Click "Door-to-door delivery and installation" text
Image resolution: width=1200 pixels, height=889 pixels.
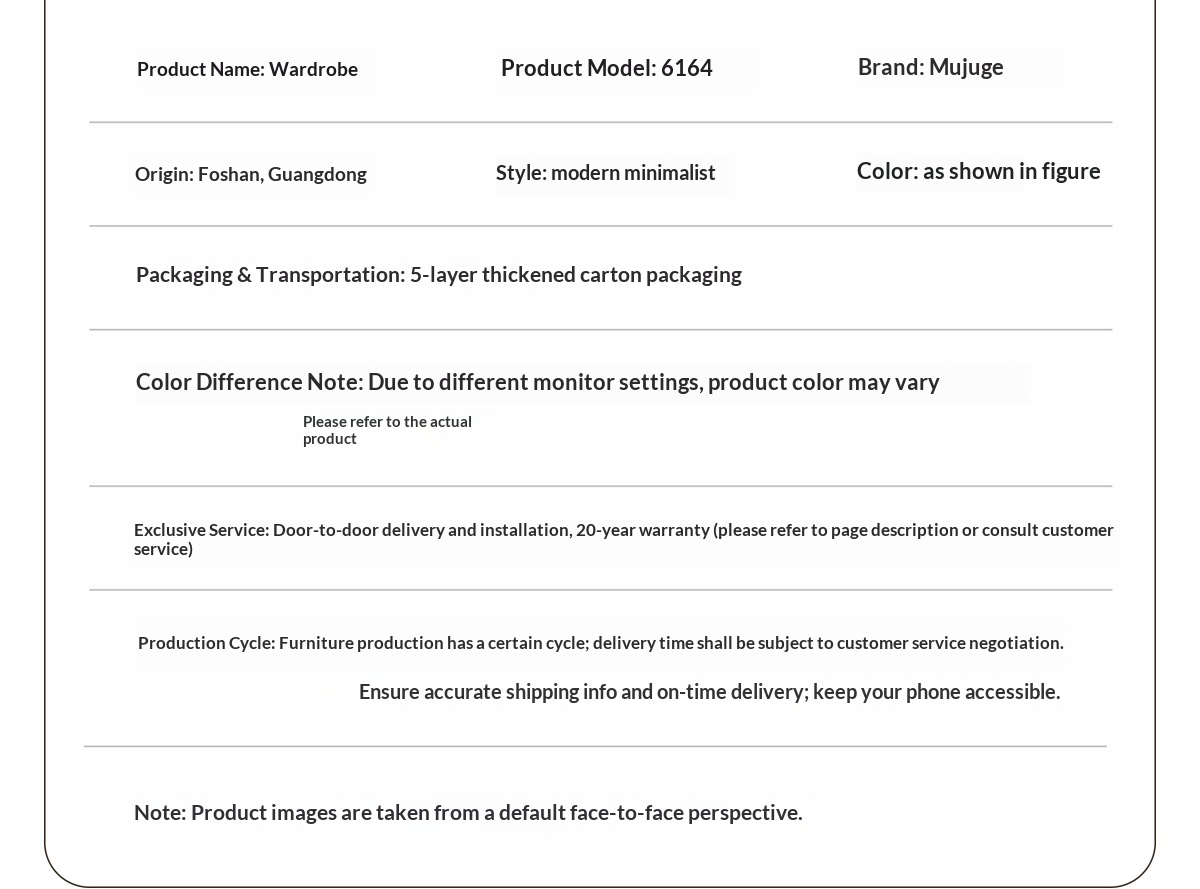click(421, 530)
